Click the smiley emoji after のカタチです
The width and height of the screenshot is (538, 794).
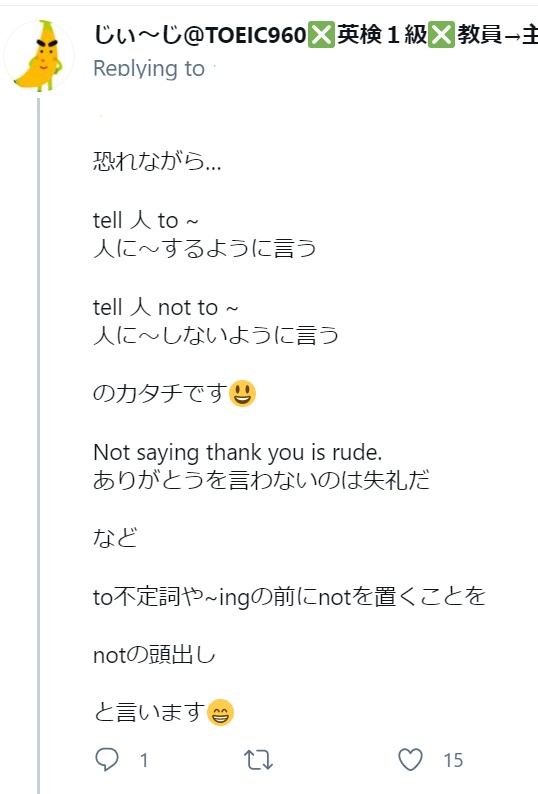243,393
